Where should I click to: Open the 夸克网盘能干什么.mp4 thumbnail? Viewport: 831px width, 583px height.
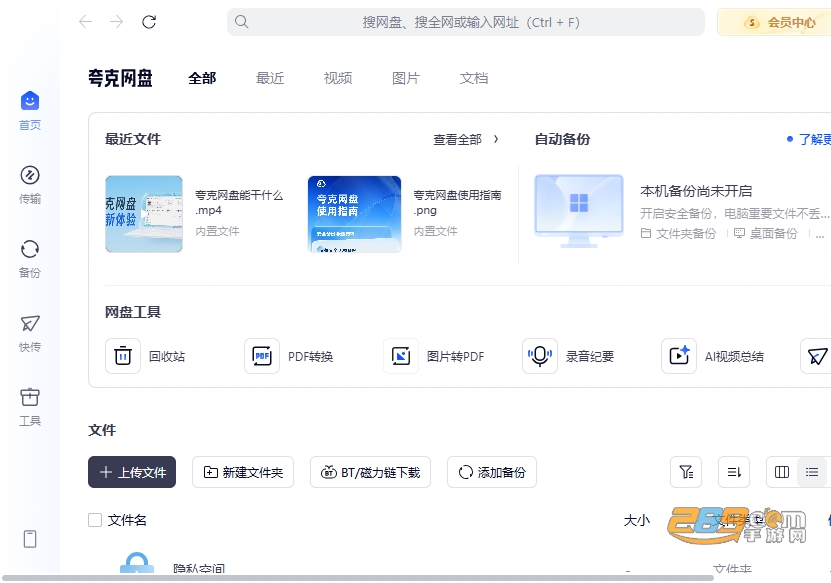tap(144, 214)
